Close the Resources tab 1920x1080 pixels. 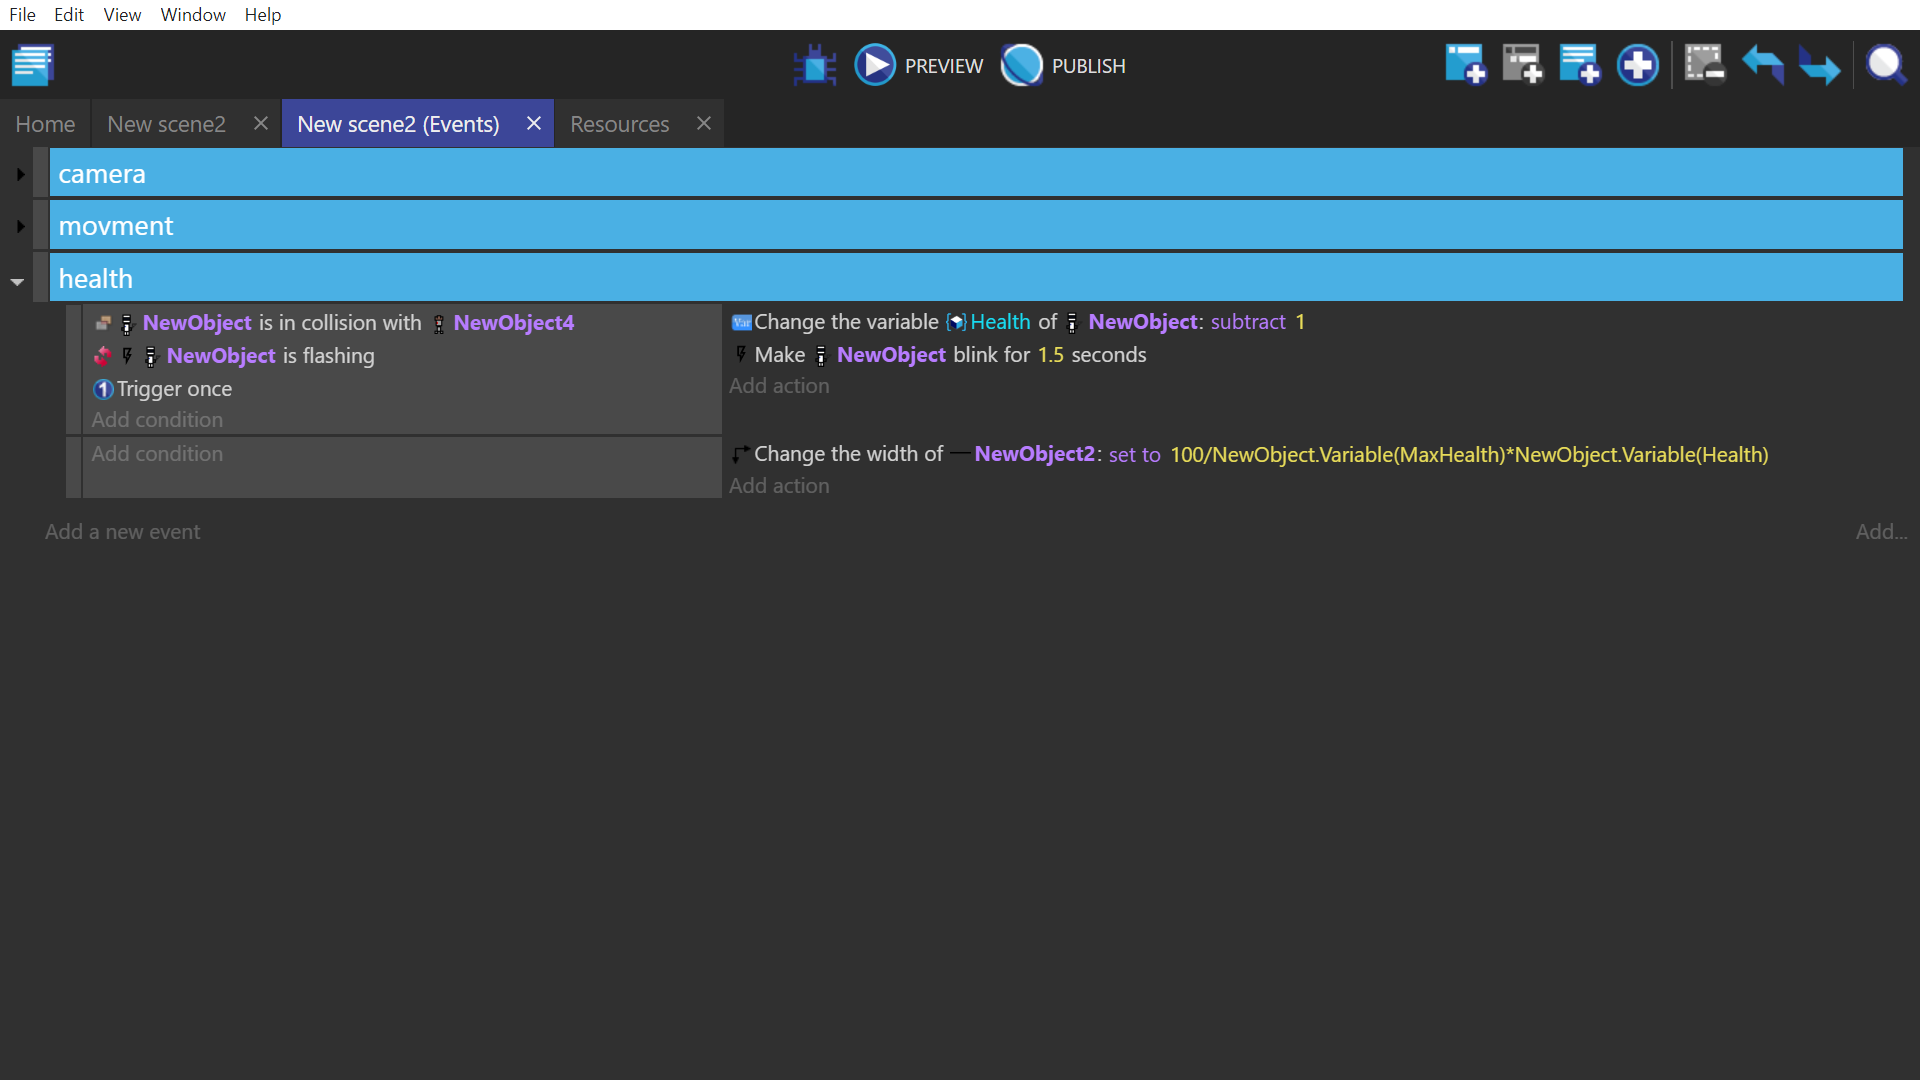point(704,123)
